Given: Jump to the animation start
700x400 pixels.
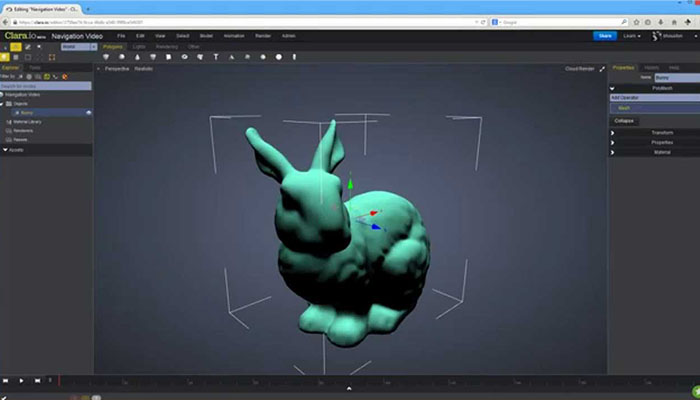Looking at the screenshot, I should point(5,381).
